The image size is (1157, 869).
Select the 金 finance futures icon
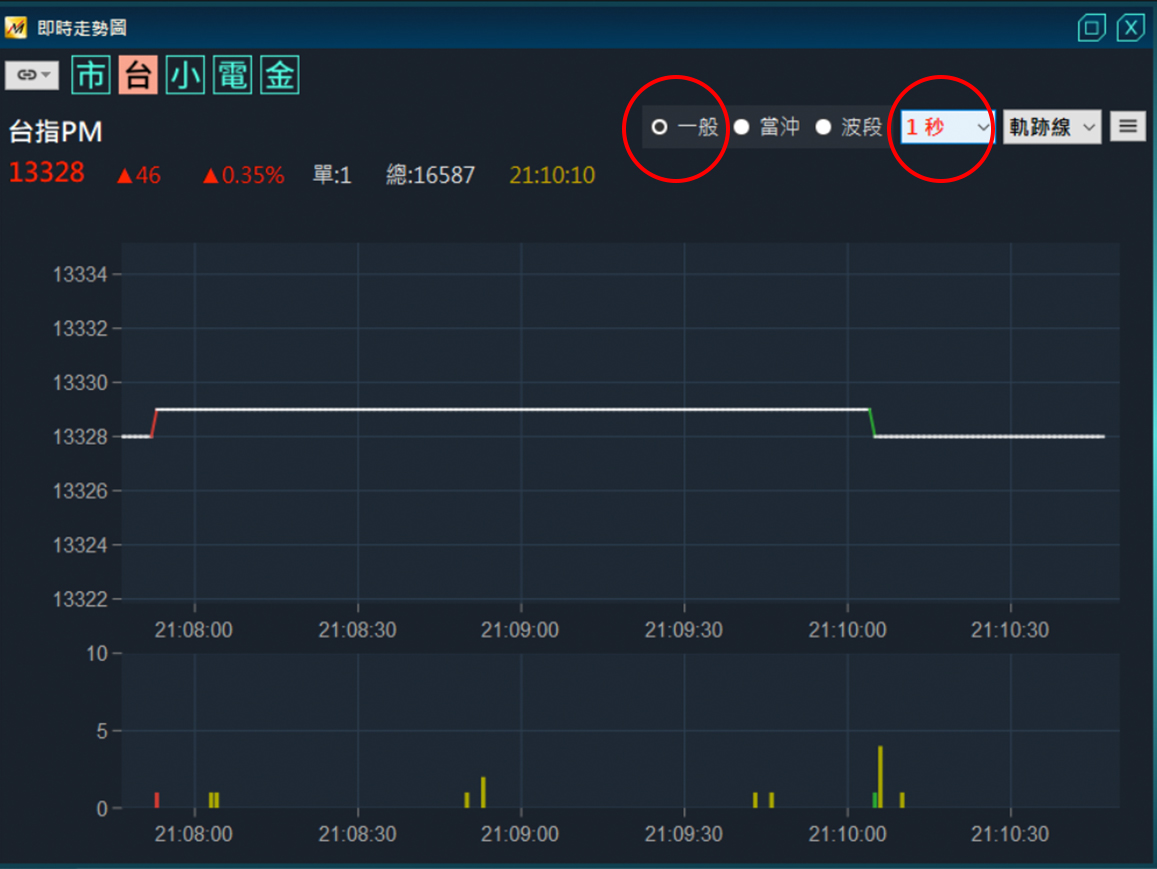[280, 76]
